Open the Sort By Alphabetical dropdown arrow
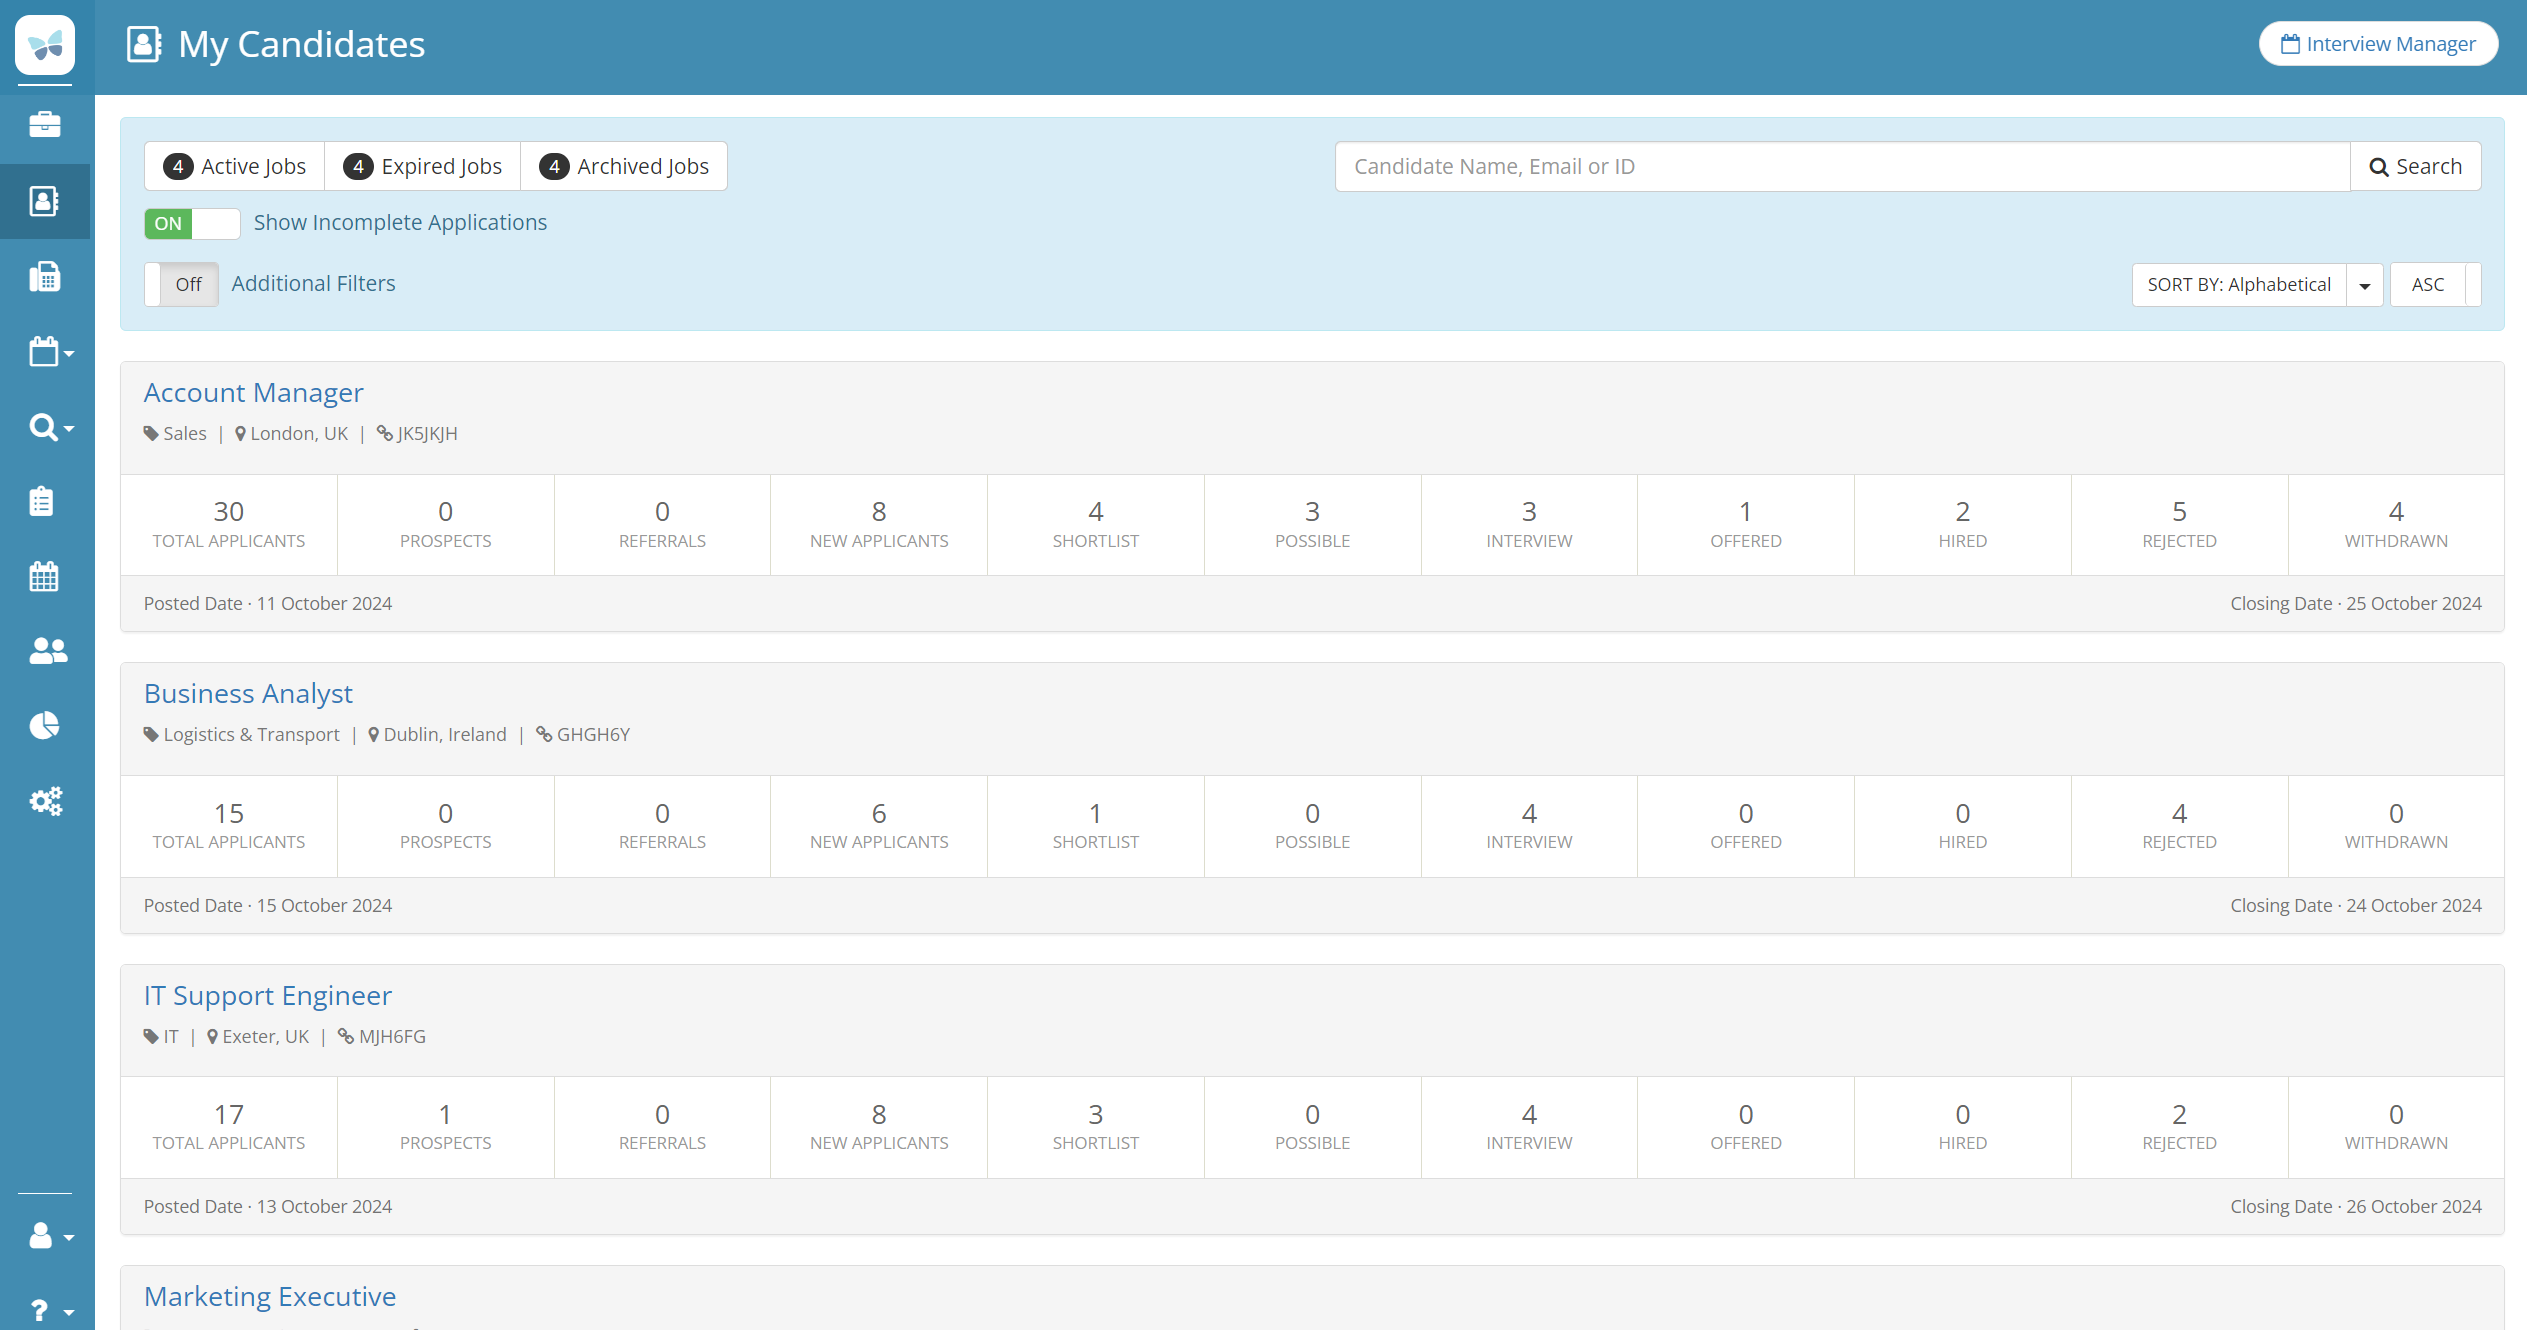This screenshot has height=1330, width=2527. [x=2364, y=286]
